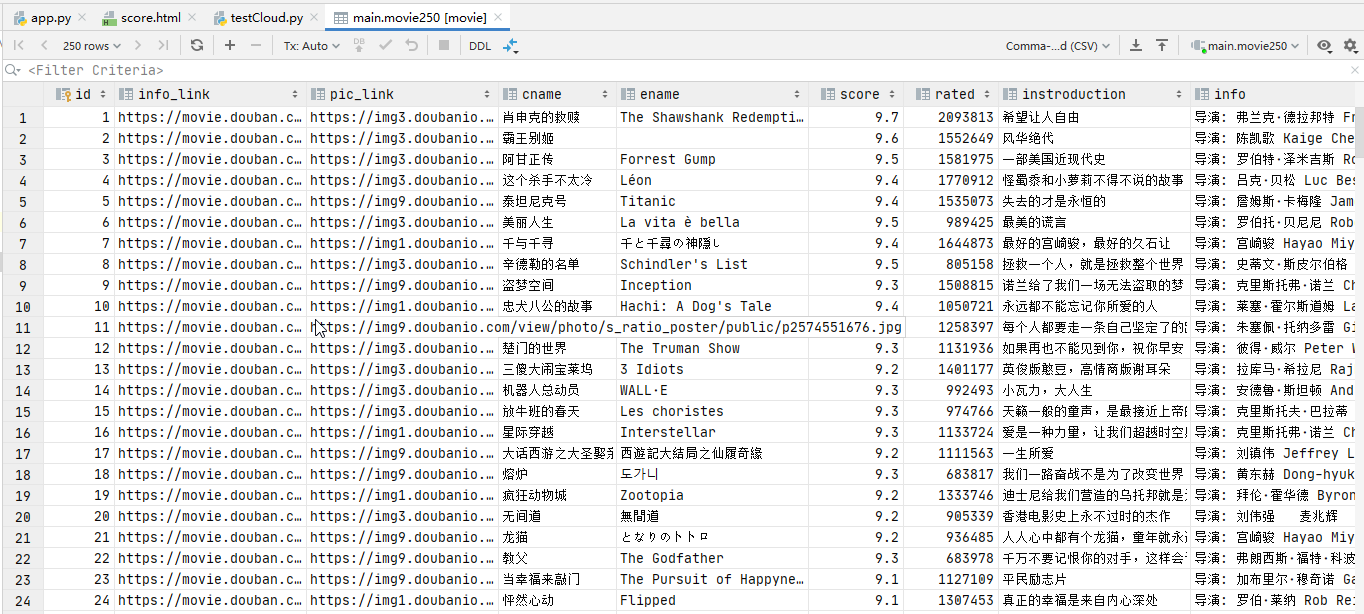This screenshot has height=614, width=1364.
Task: Open the Tx: Auto transaction mode dropdown
Action: coord(311,46)
